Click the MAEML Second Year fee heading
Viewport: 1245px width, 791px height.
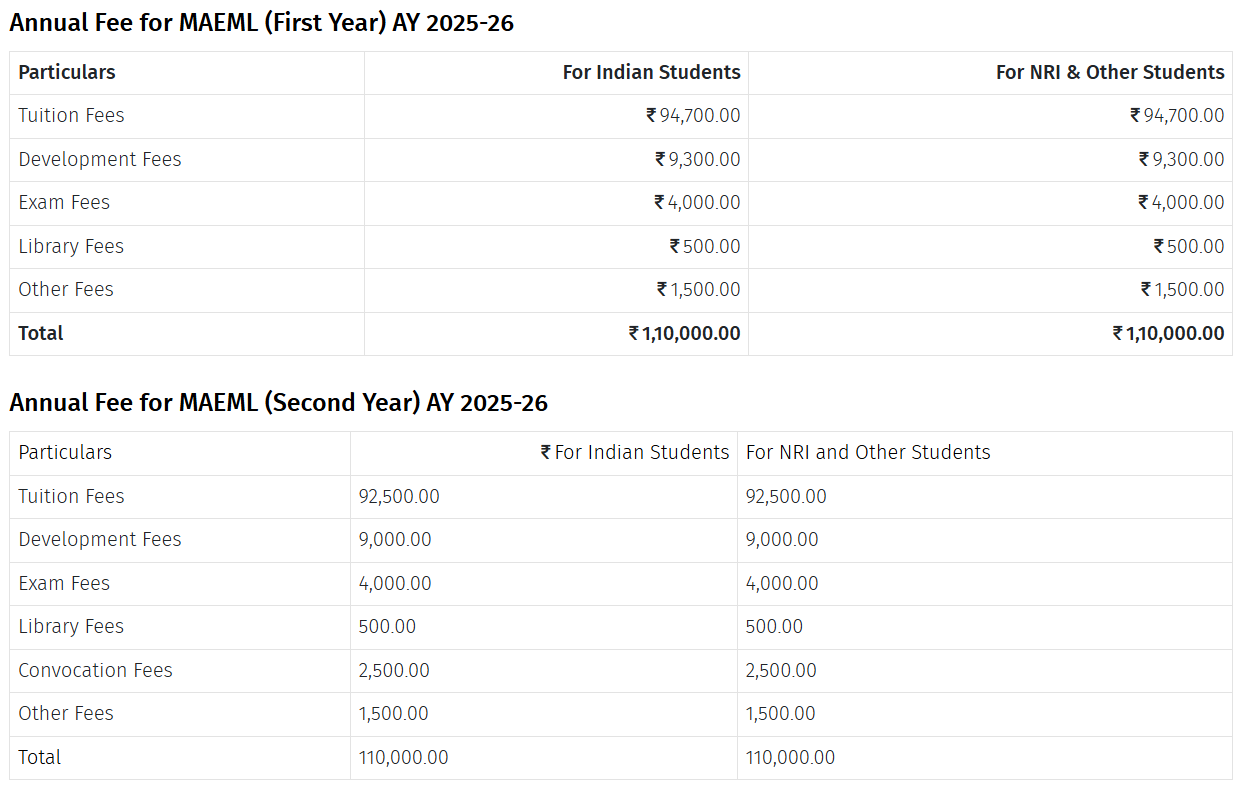click(278, 403)
